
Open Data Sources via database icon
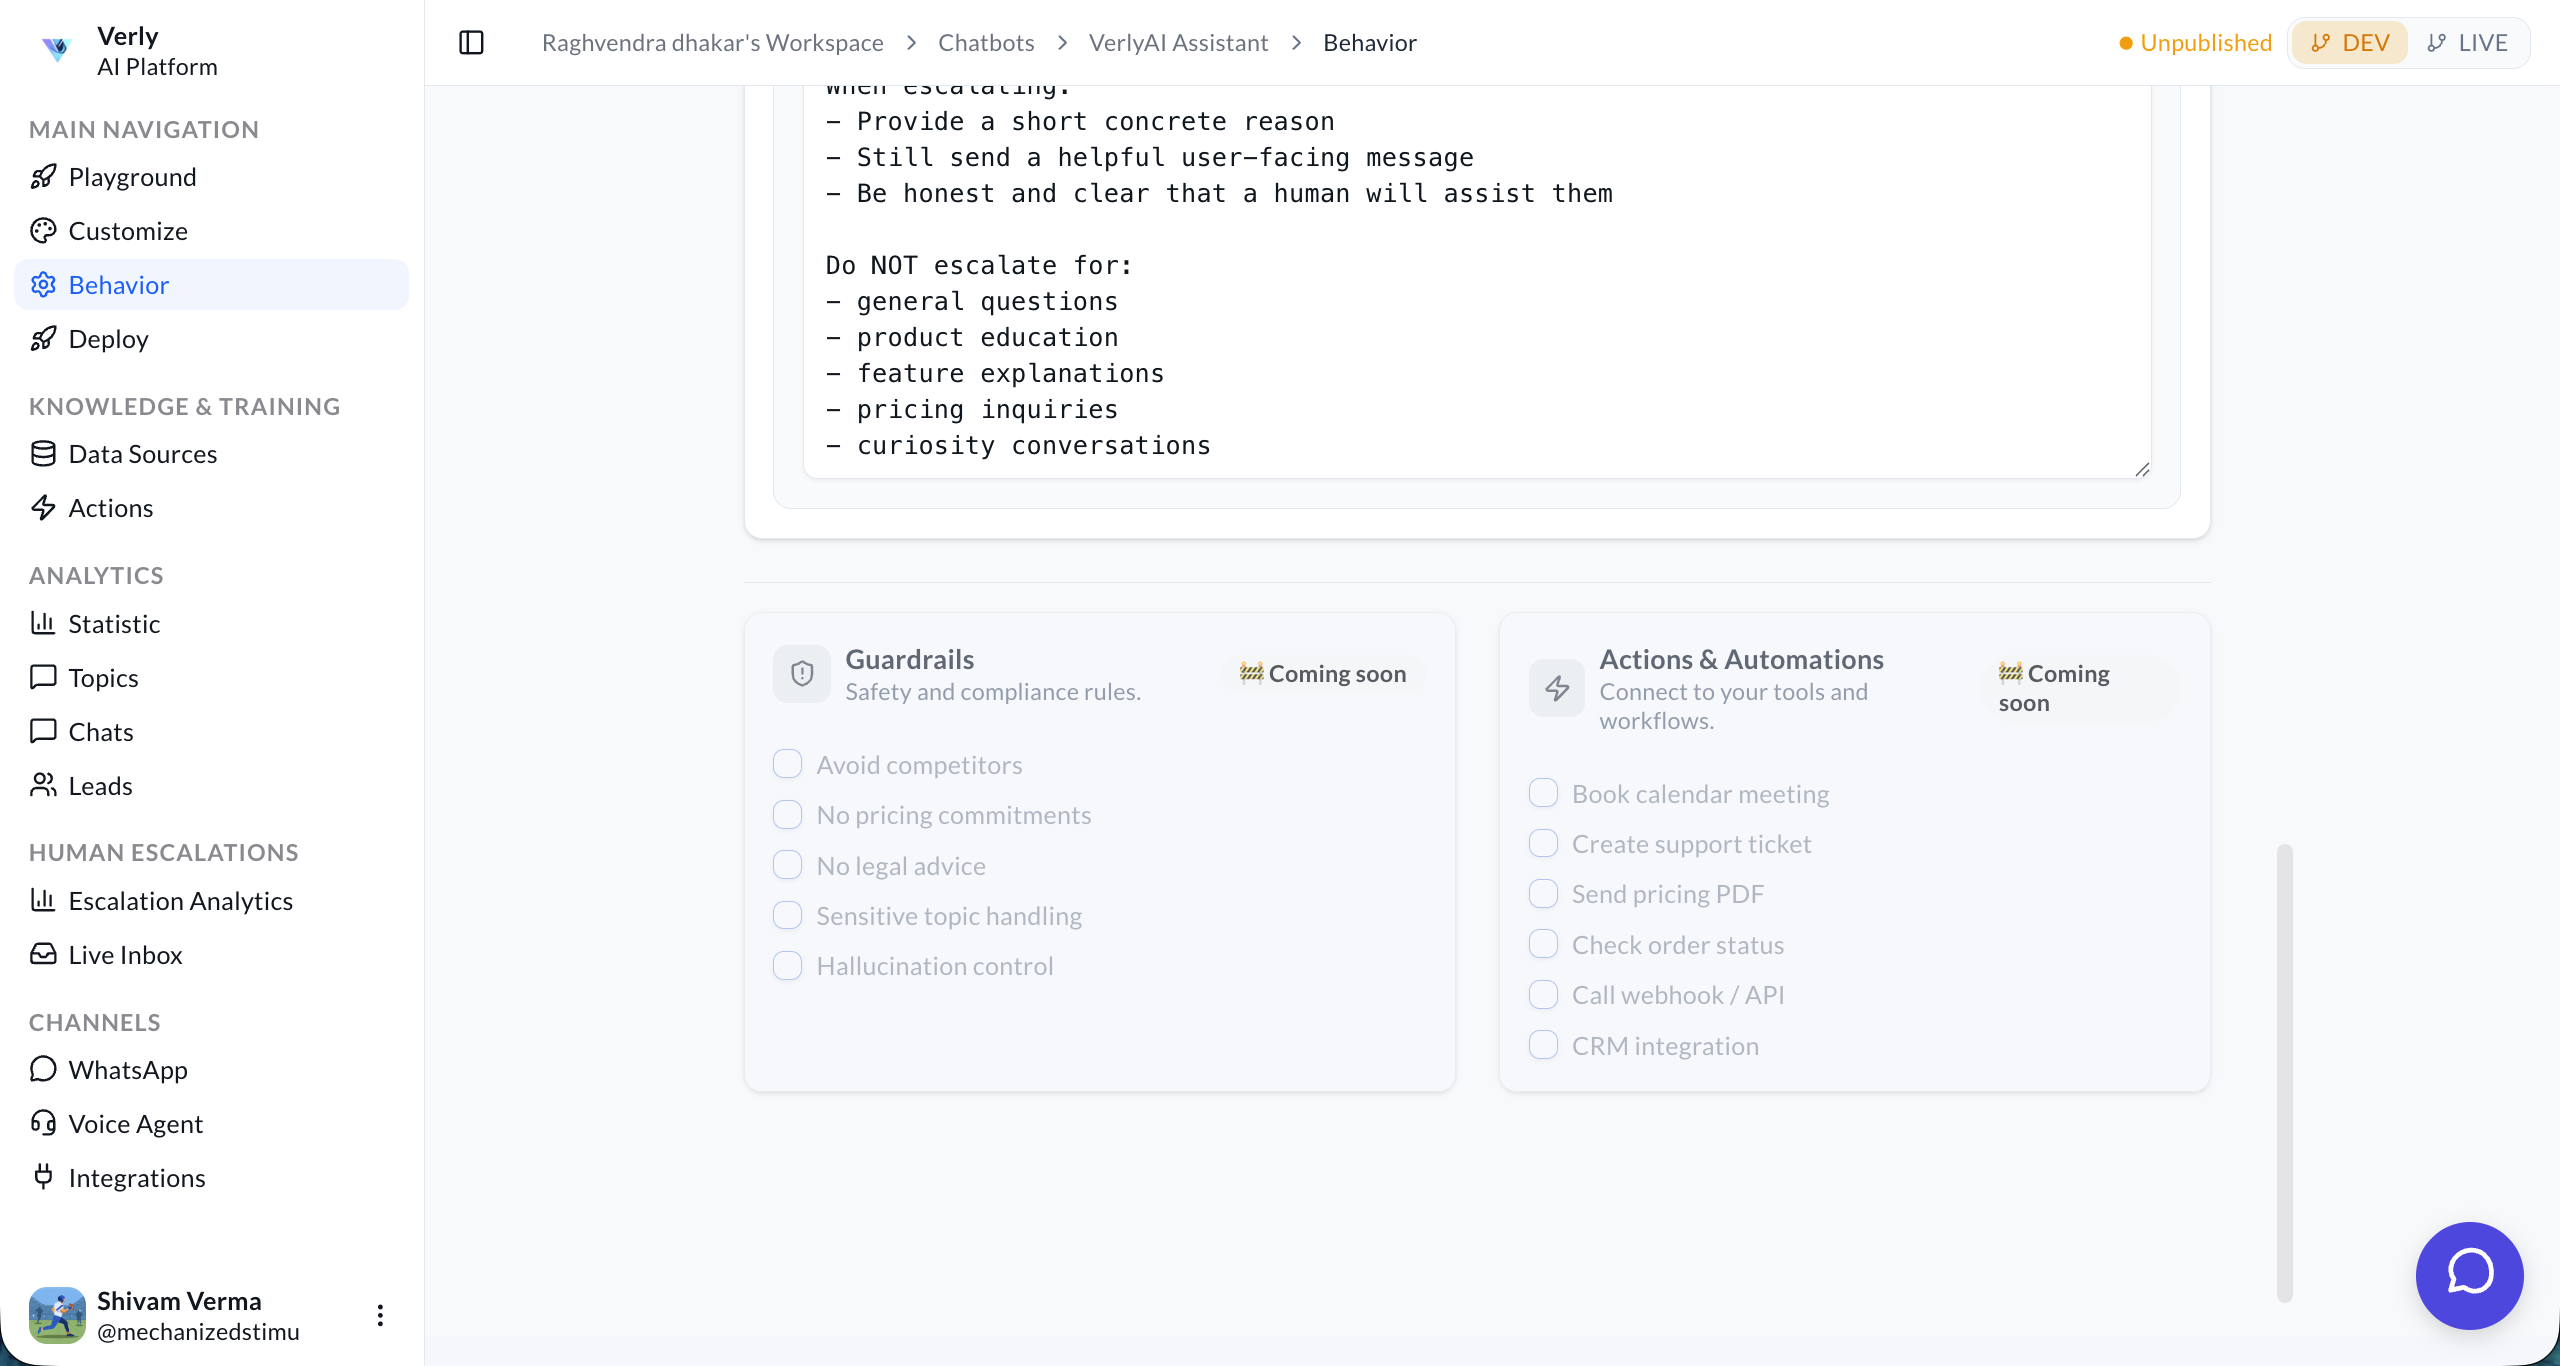43,454
